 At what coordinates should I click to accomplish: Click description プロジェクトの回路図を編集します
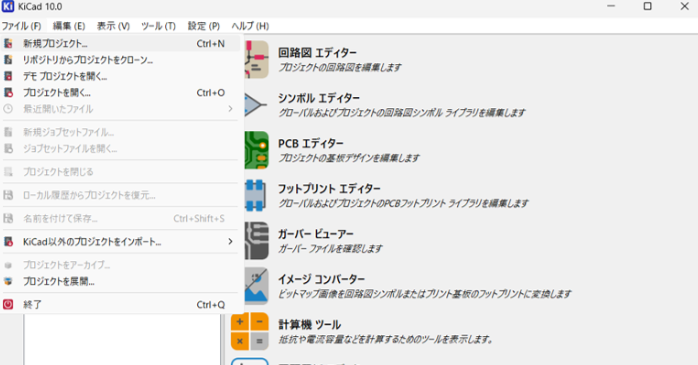point(340,67)
